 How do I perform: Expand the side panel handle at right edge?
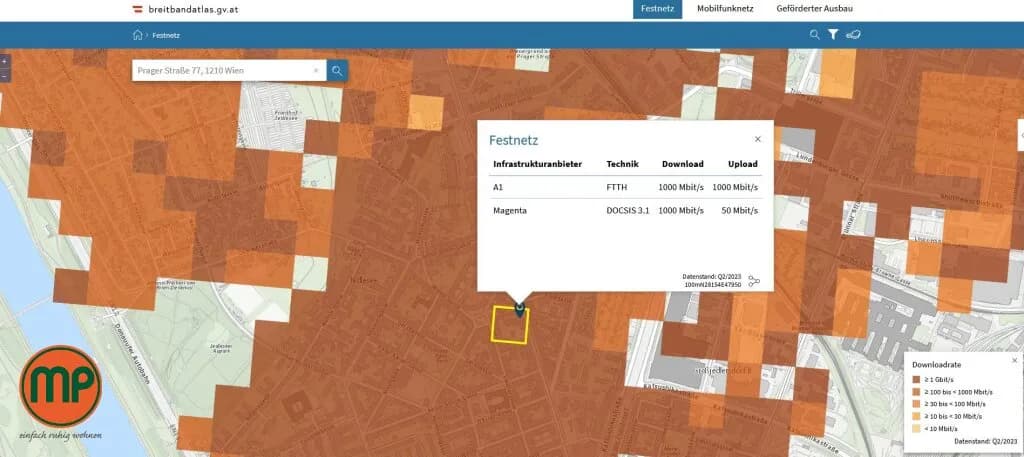point(1021,133)
